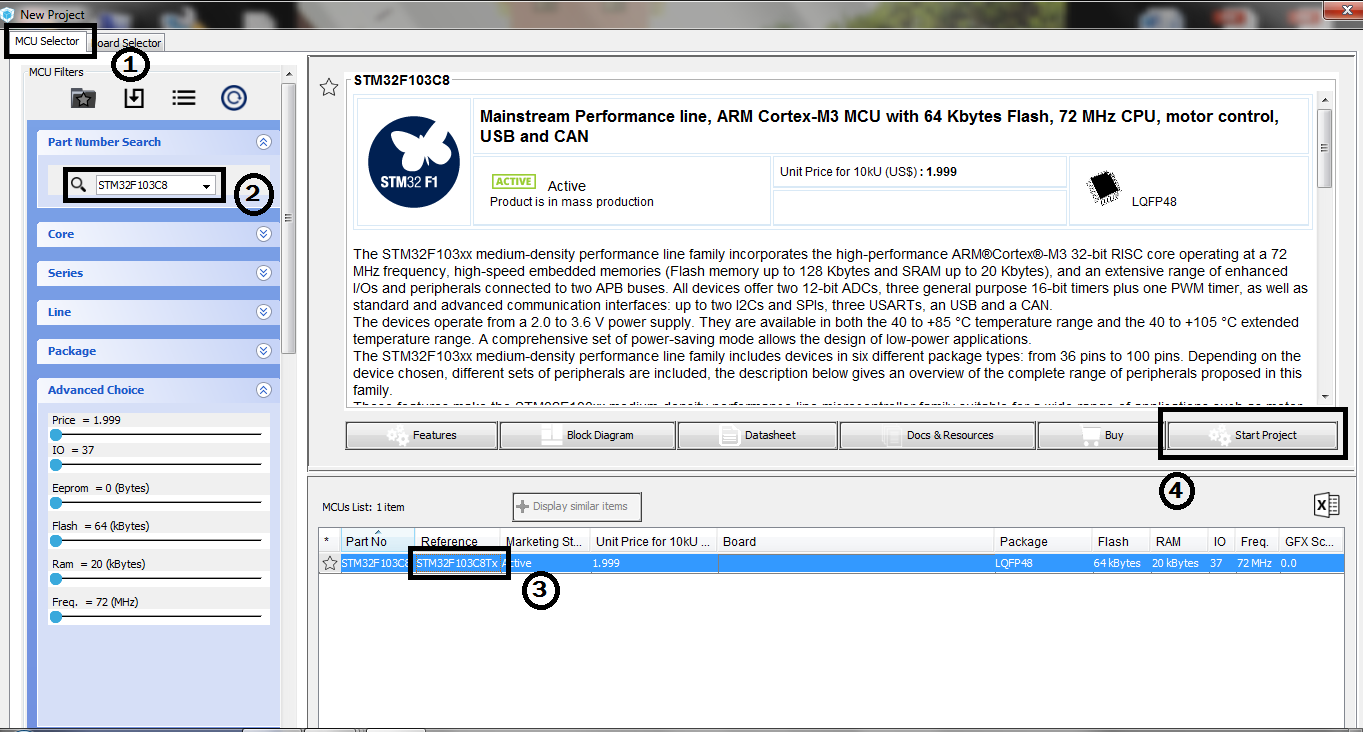1363x732 pixels.
Task: Click the Eeprom slider handle
Action: pos(56,503)
